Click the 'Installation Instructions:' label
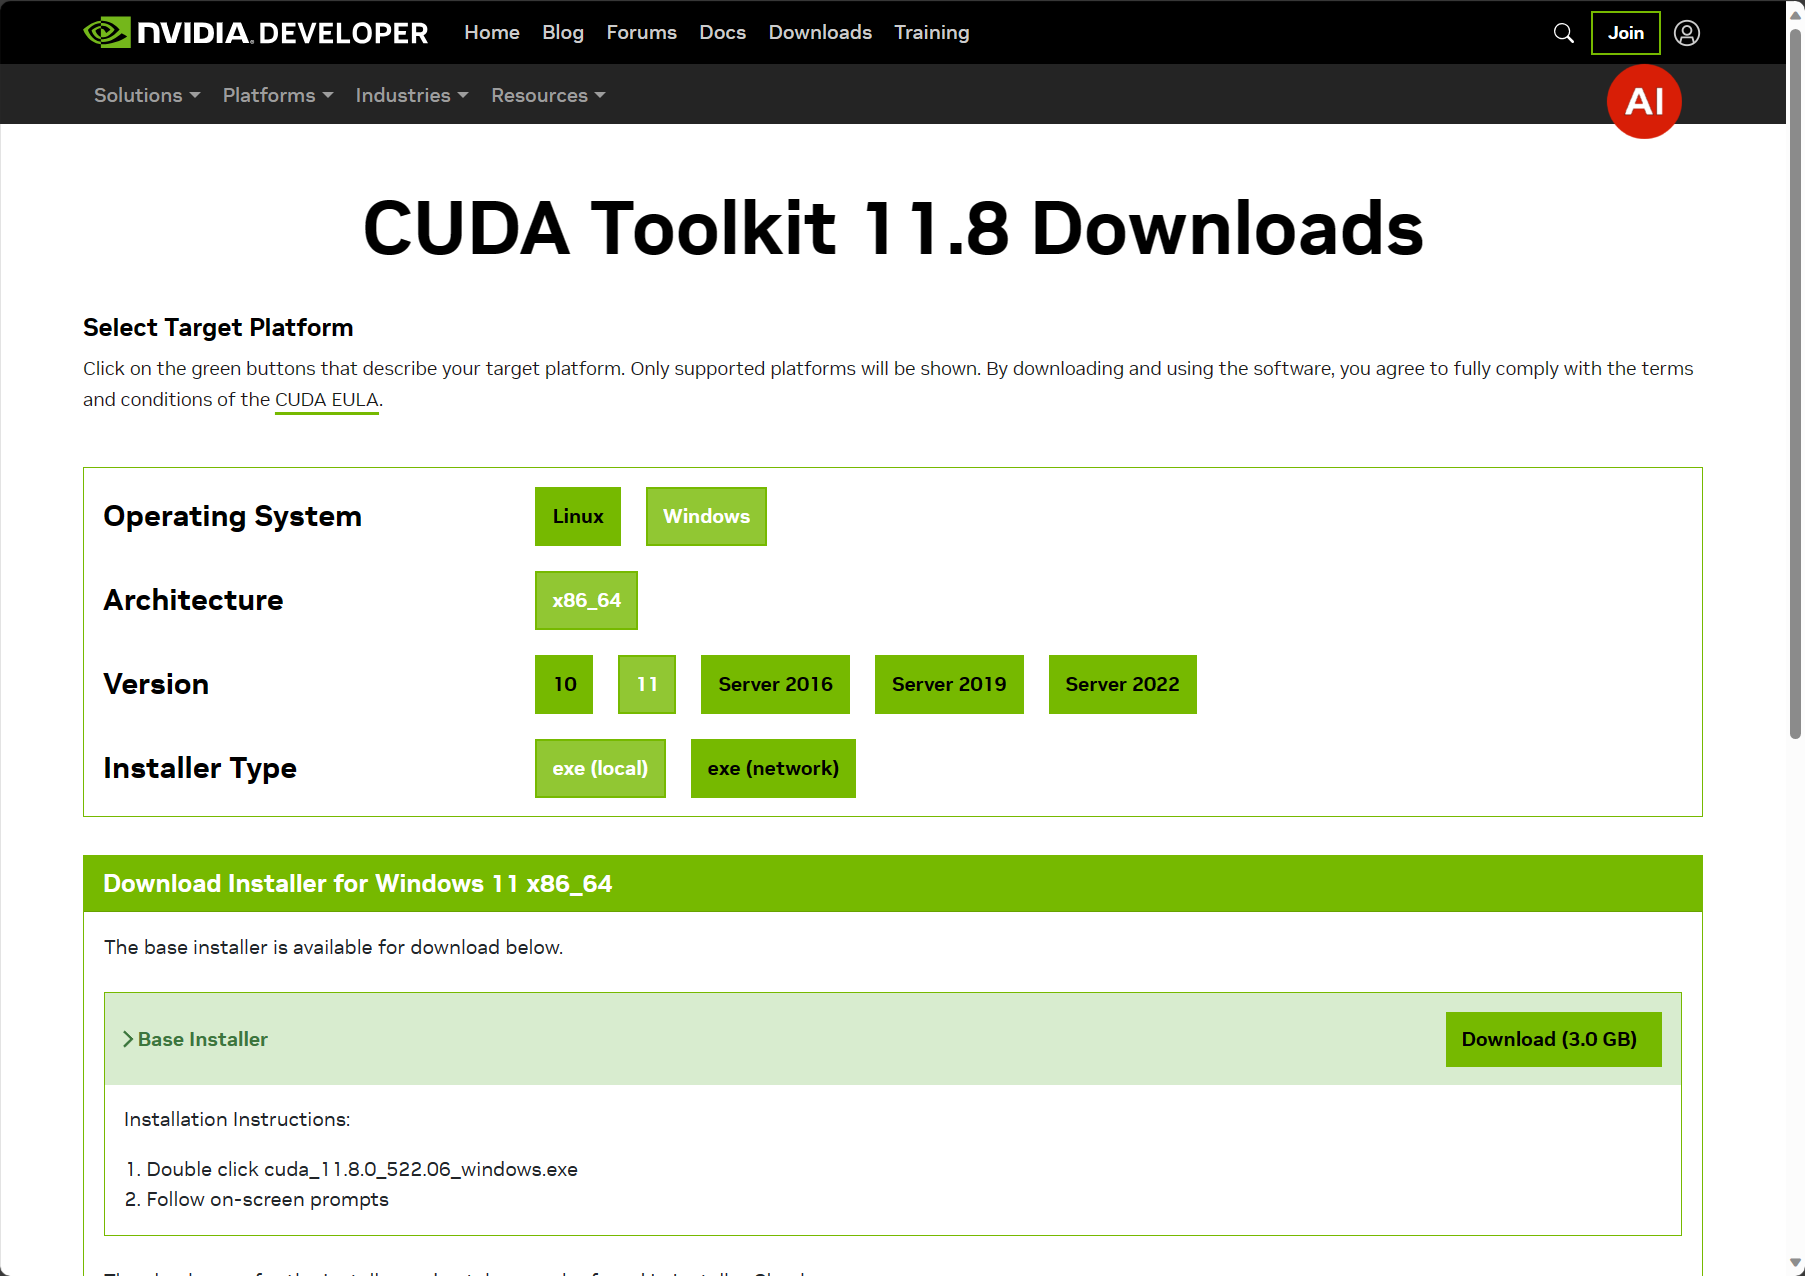 coord(237,1119)
